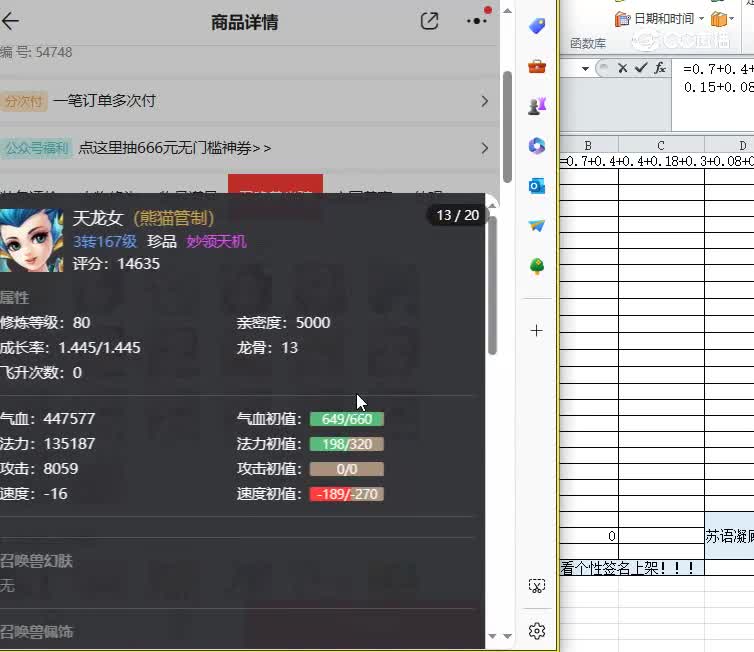Open the 点这里抽666元无门槛神券 row
The width and height of the screenshot is (754, 652).
coord(249,148)
